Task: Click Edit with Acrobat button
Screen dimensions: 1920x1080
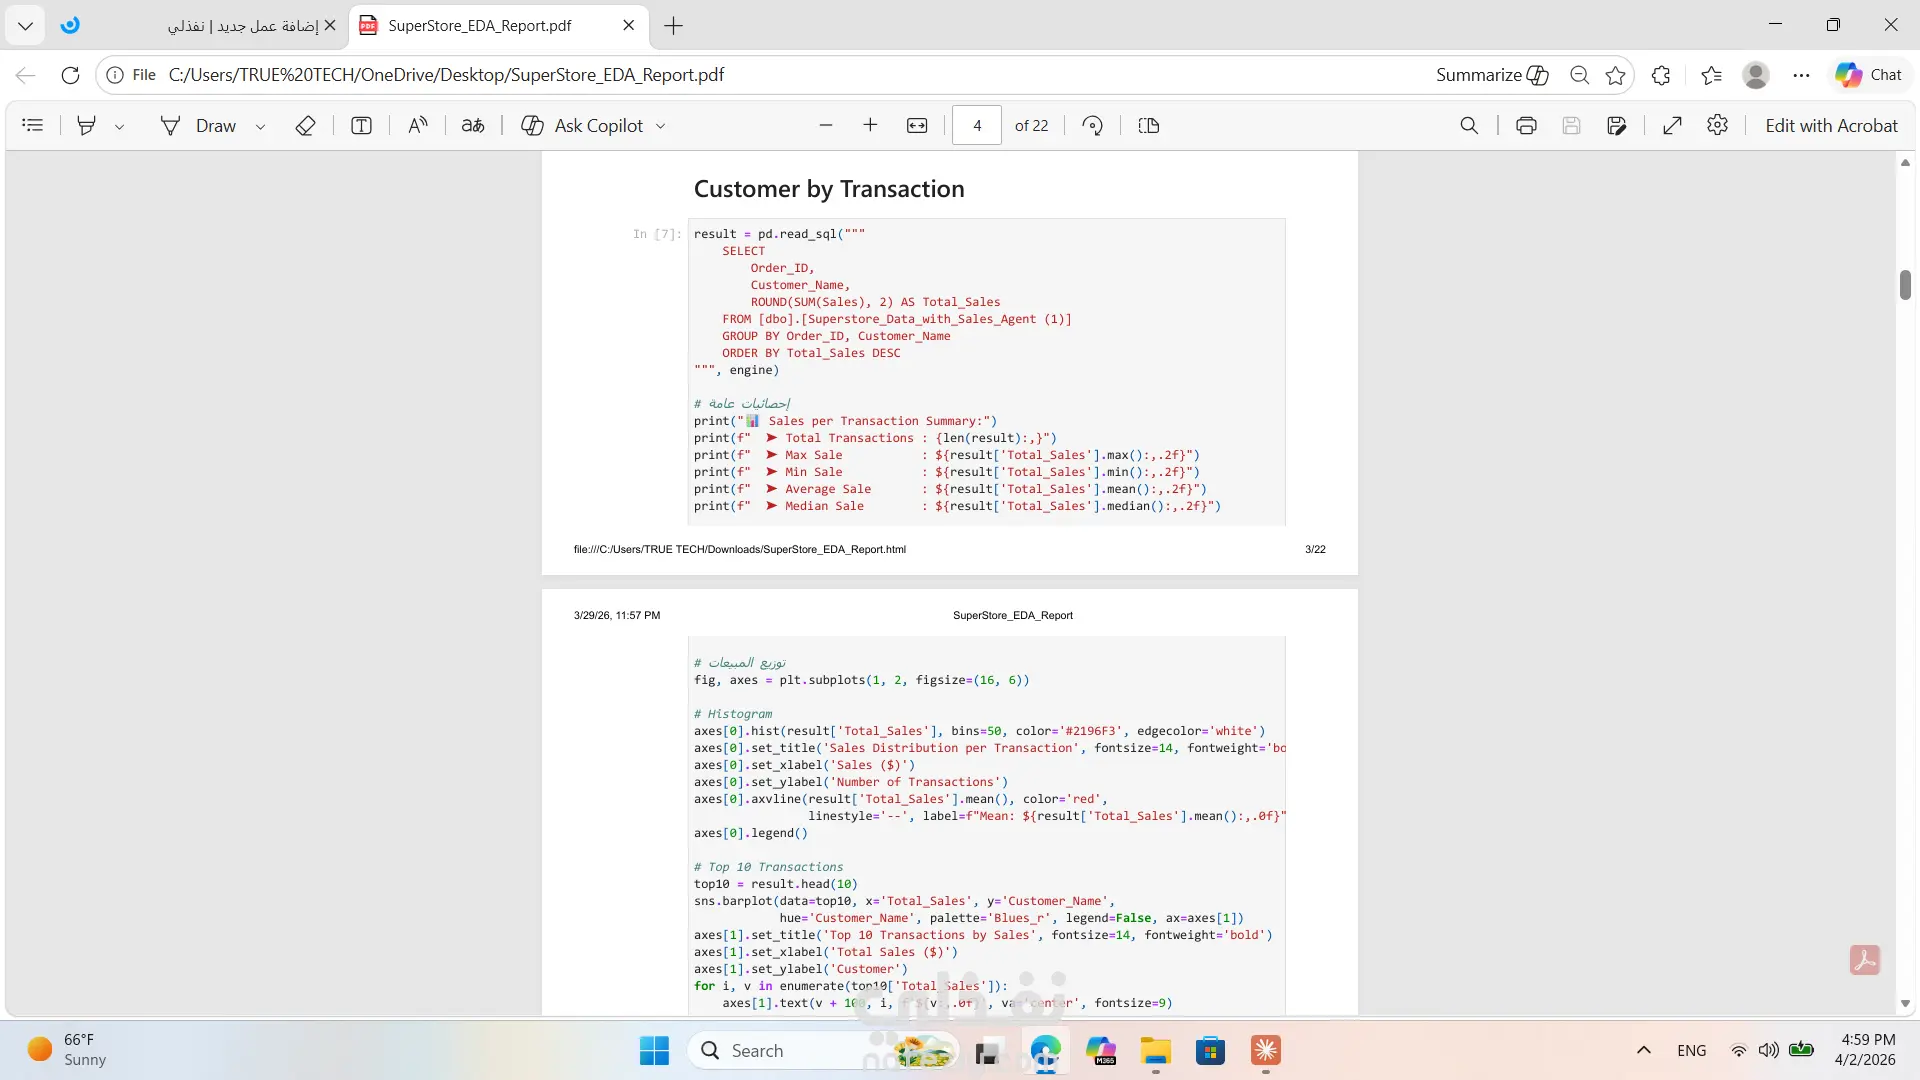Action: pos(1830,125)
